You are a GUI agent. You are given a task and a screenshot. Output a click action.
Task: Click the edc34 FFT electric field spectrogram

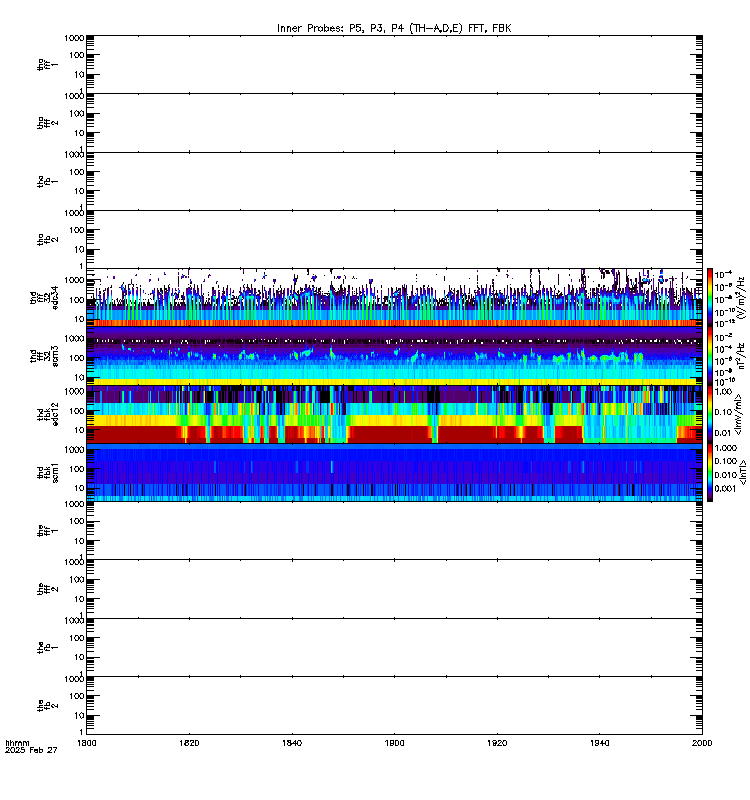(x=394, y=297)
